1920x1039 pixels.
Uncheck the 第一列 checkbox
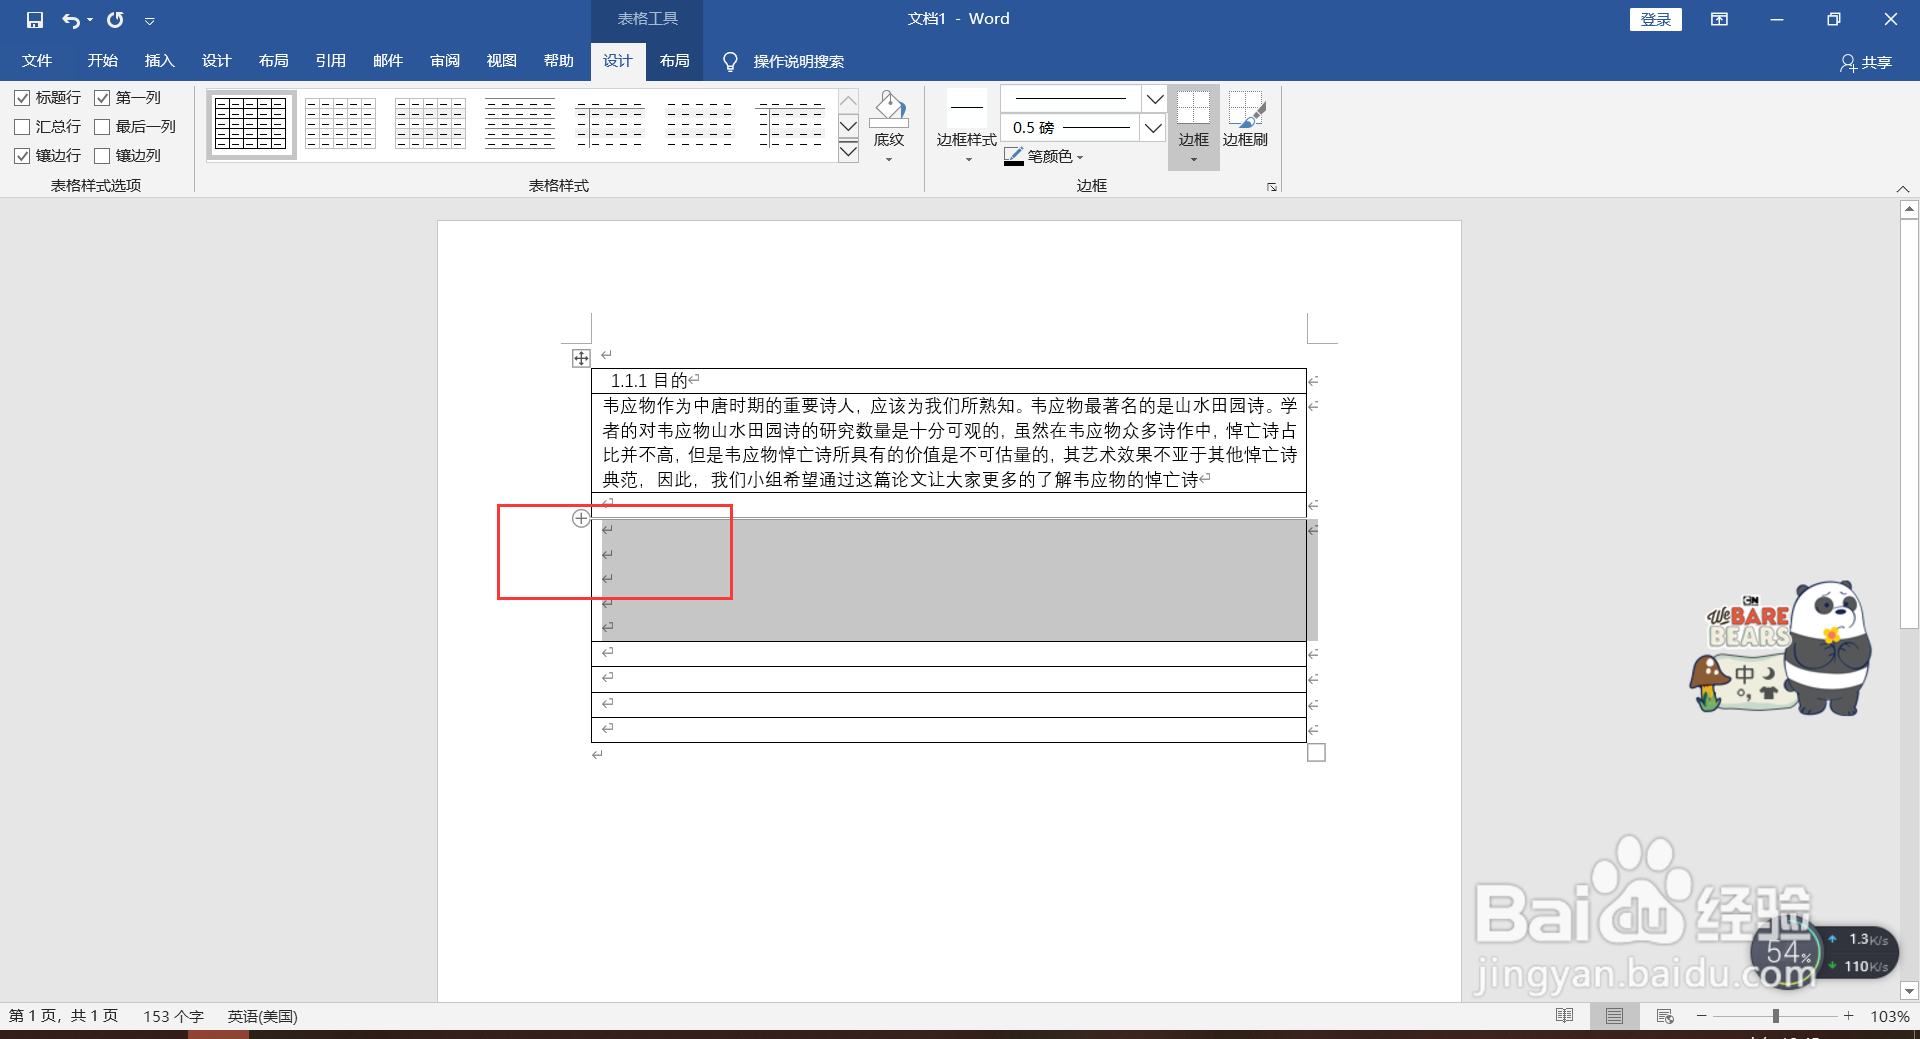[102, 98]
